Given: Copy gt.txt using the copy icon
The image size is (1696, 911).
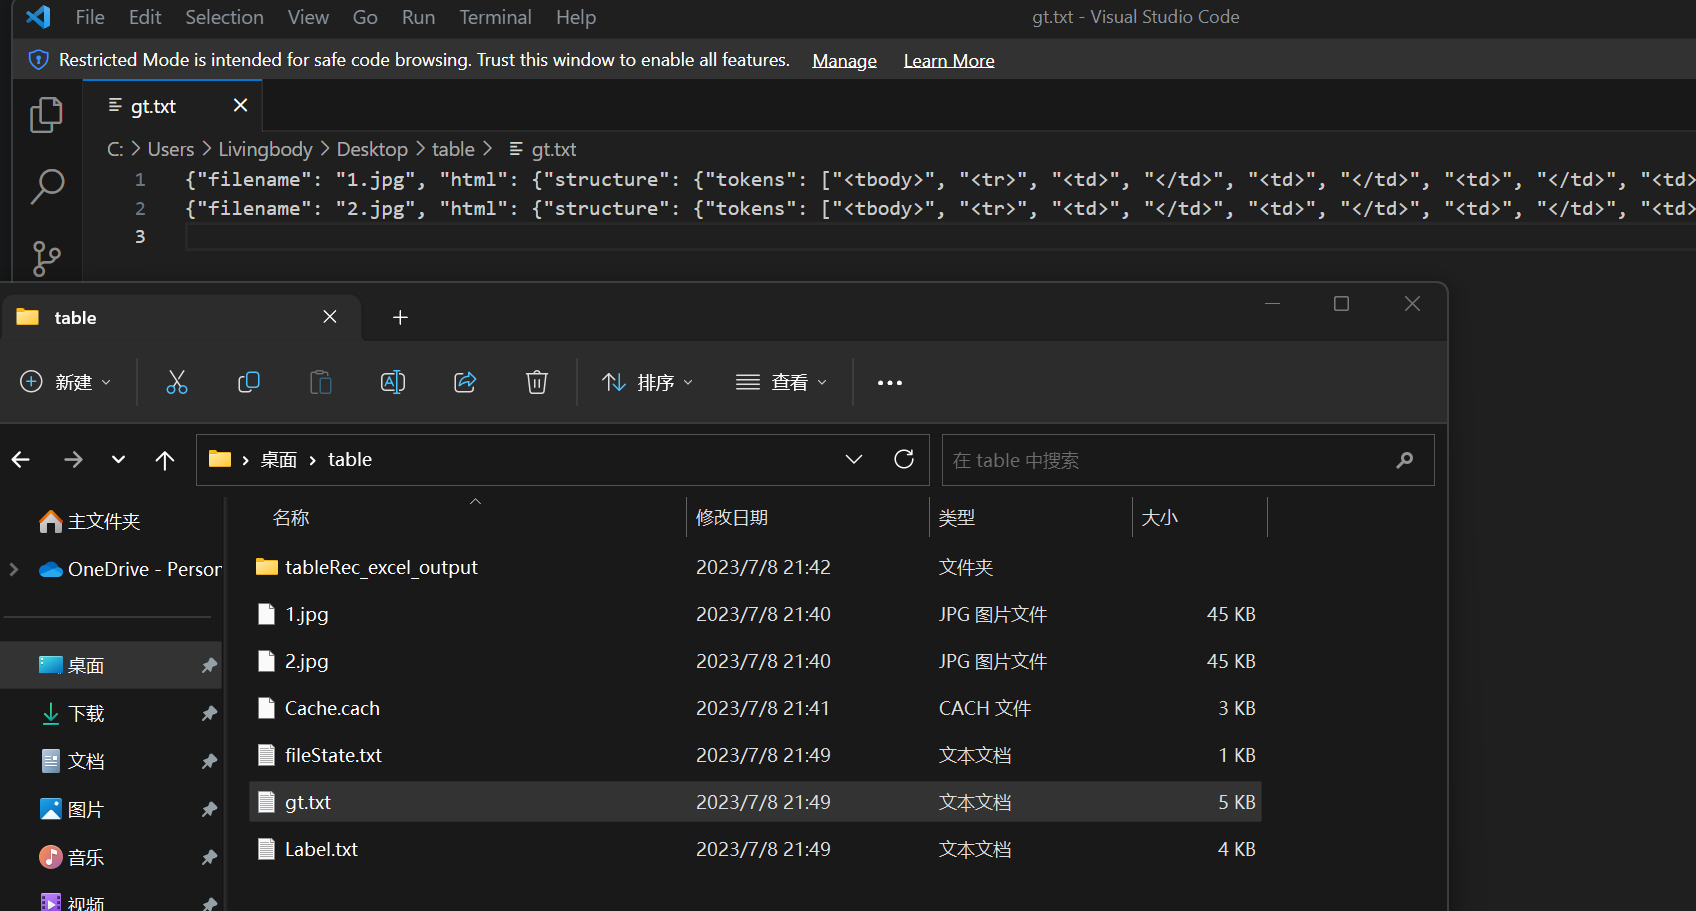Looking at the screenshot, I should pos(249,382).
